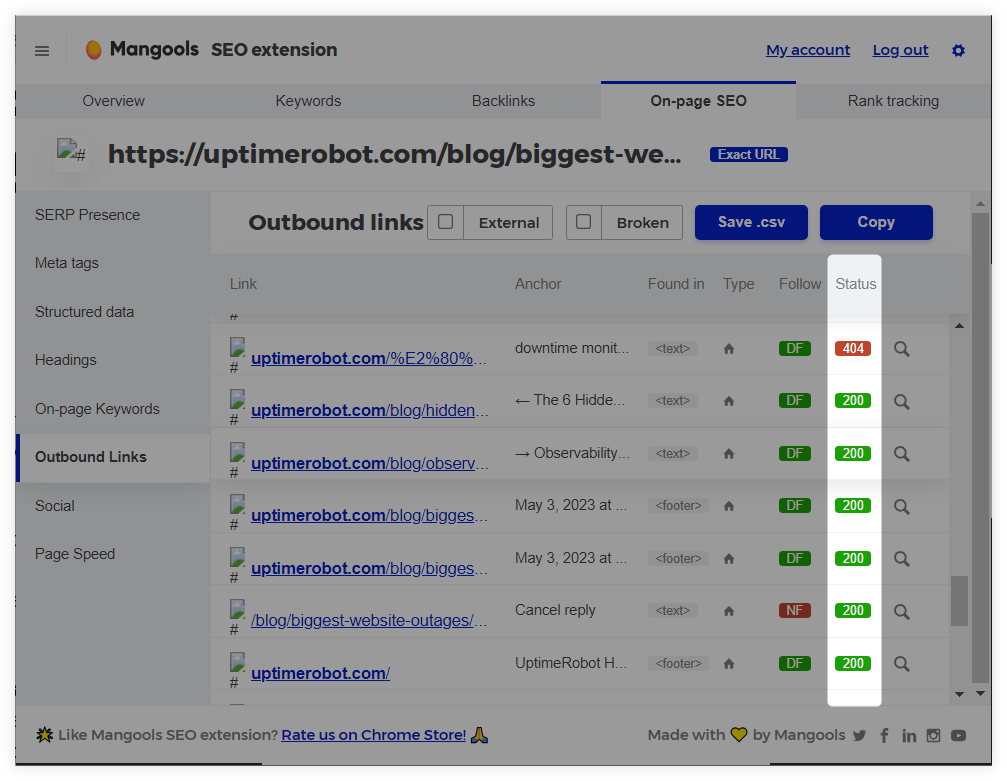Open the hamburger menu
Screen dimensions: 1007x781
(41, 50)
